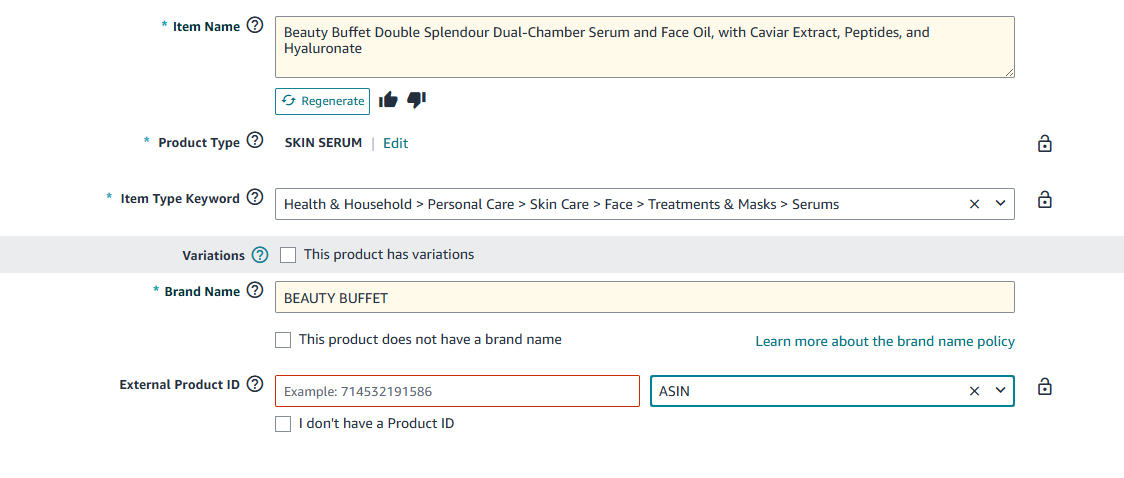Open Item Name help icon
1124x478 pixels.
click(x=254, y=26)
